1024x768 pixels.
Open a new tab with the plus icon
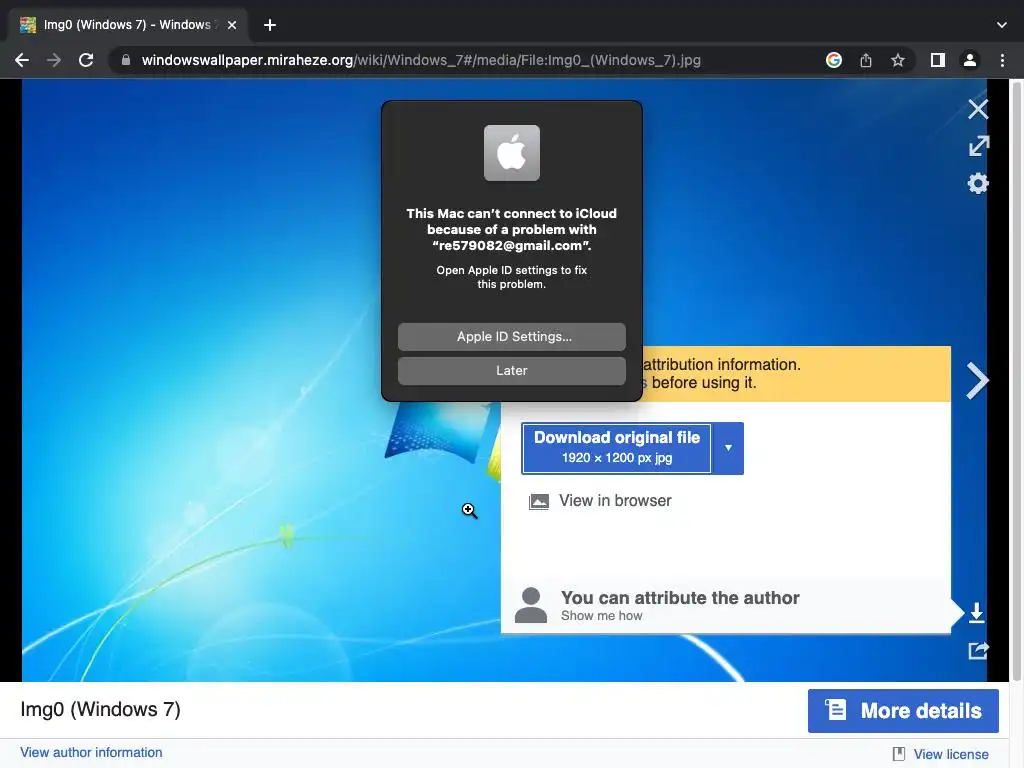(x=270, y=25)
